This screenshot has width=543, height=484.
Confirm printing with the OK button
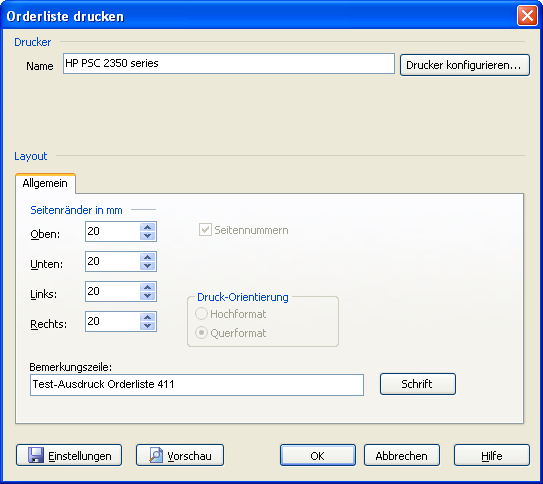coord(318,455)
